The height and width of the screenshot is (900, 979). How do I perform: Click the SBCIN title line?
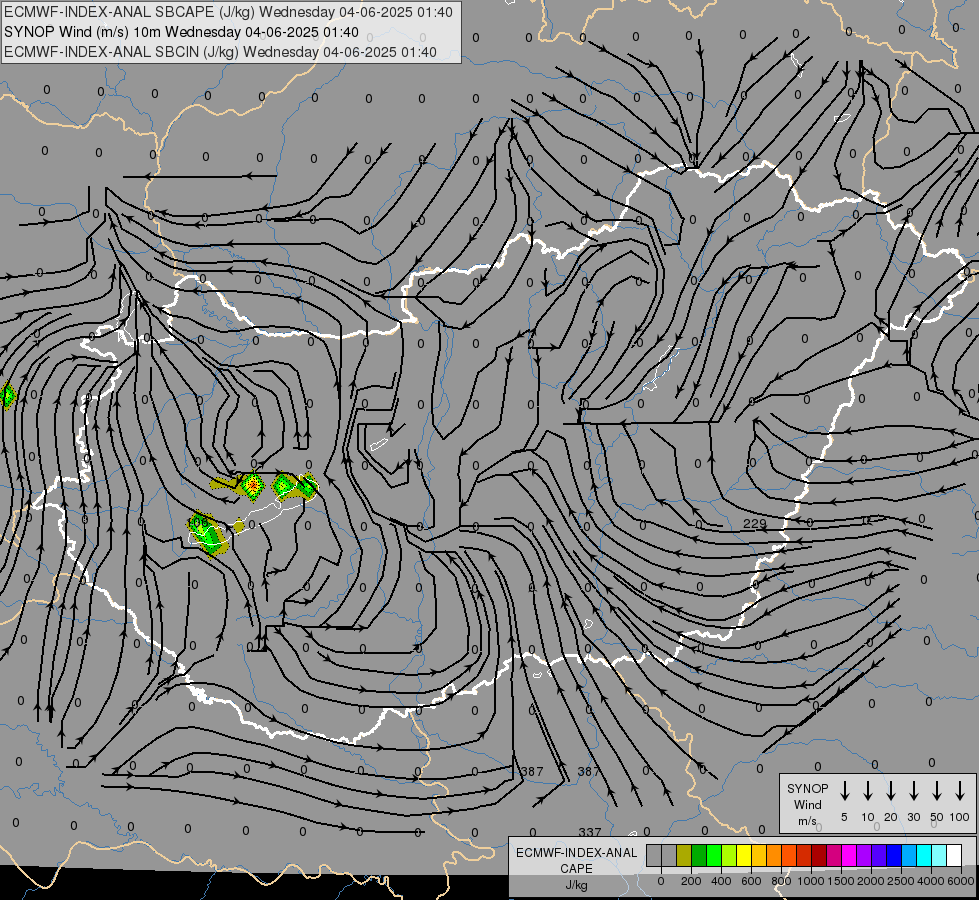pos(220,52)
